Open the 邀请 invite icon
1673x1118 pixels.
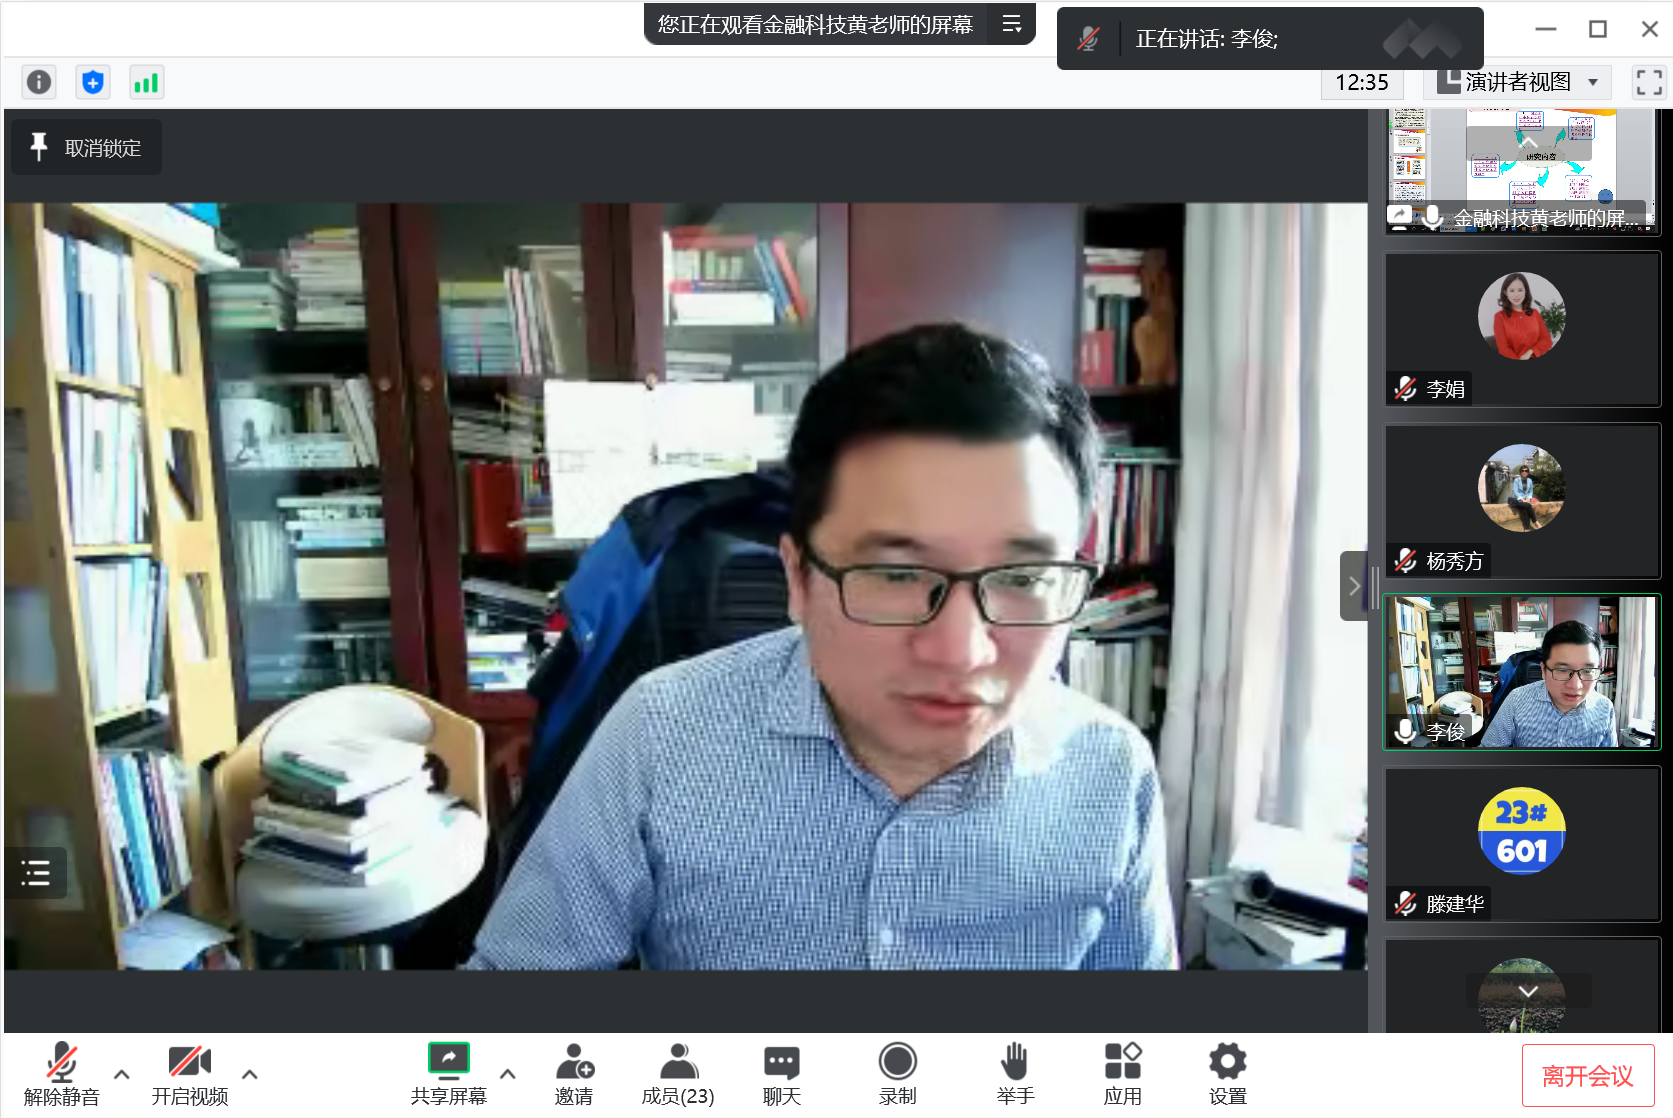click(x=574, y=1074)
